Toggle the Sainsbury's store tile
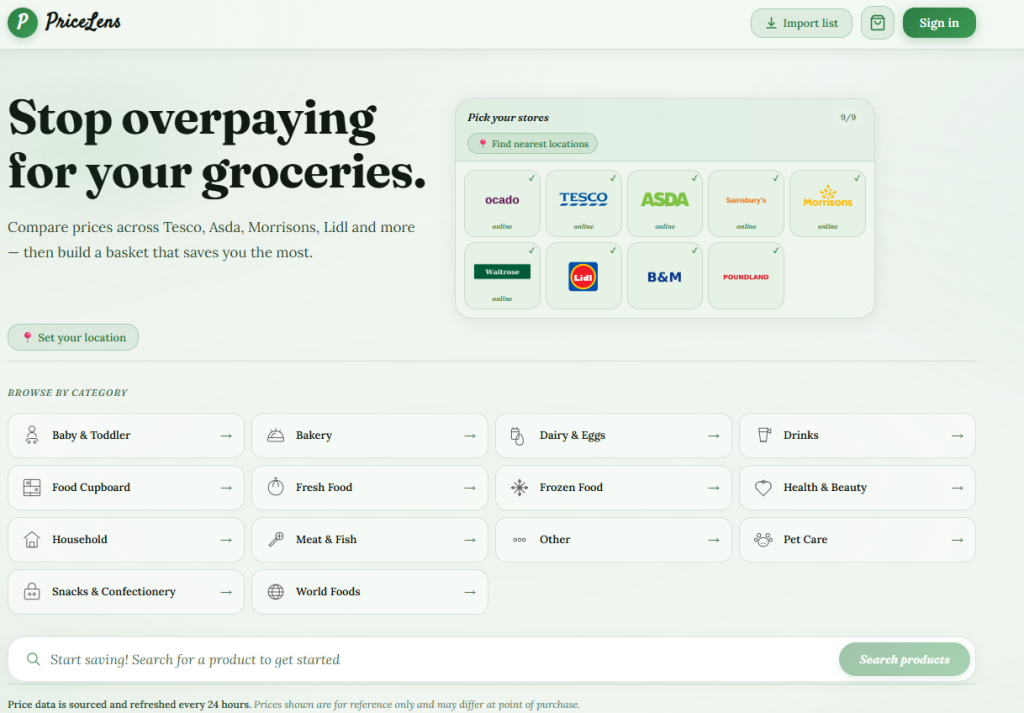 click(746, 203)
